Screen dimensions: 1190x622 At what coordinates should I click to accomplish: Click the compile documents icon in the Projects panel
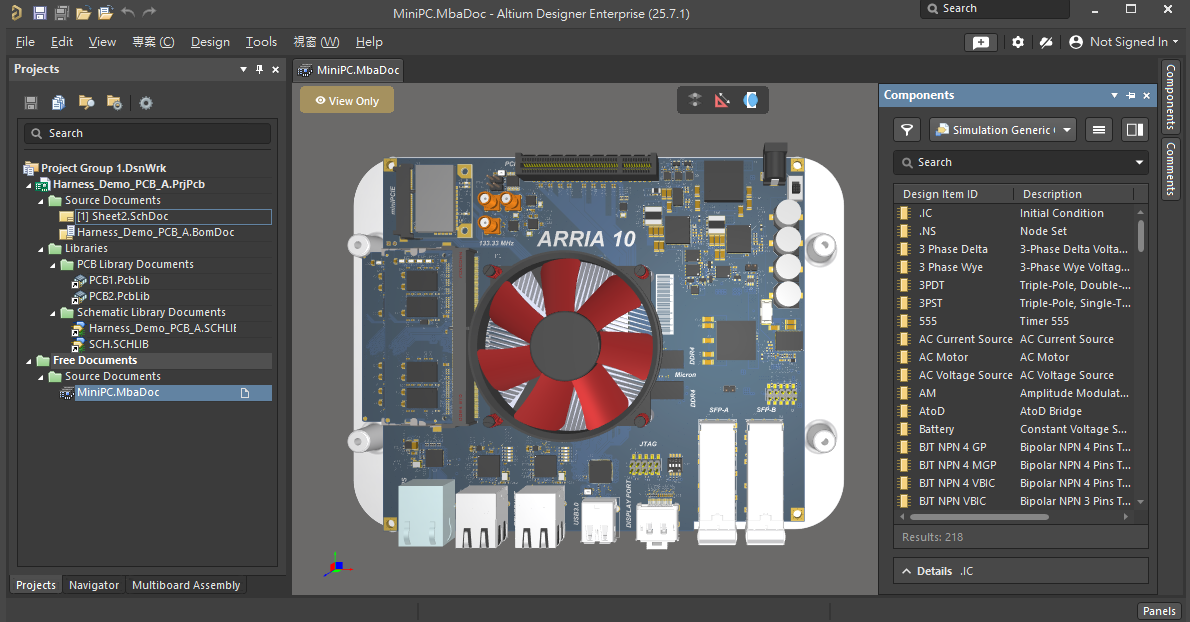point(58,102)
